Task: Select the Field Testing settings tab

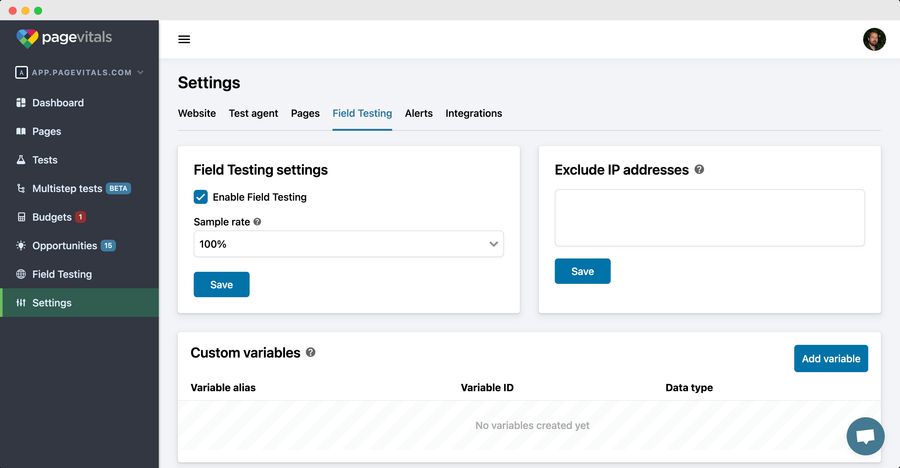Action: click(362, 114)
